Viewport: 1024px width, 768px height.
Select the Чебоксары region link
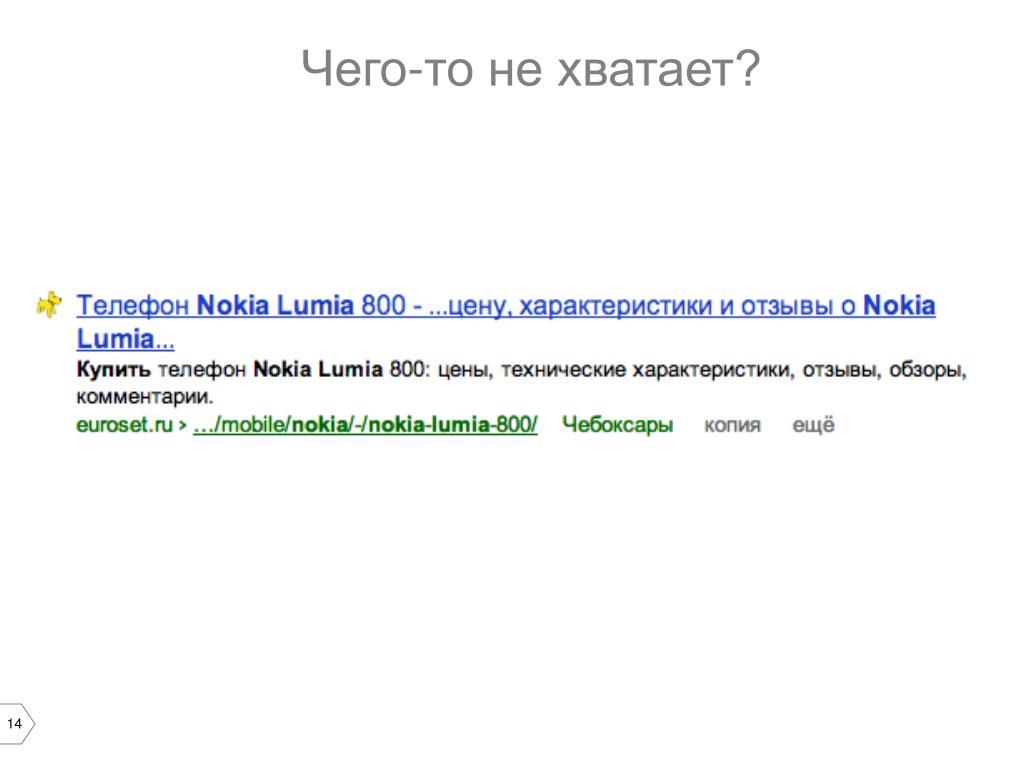click(x=617, y=425)
